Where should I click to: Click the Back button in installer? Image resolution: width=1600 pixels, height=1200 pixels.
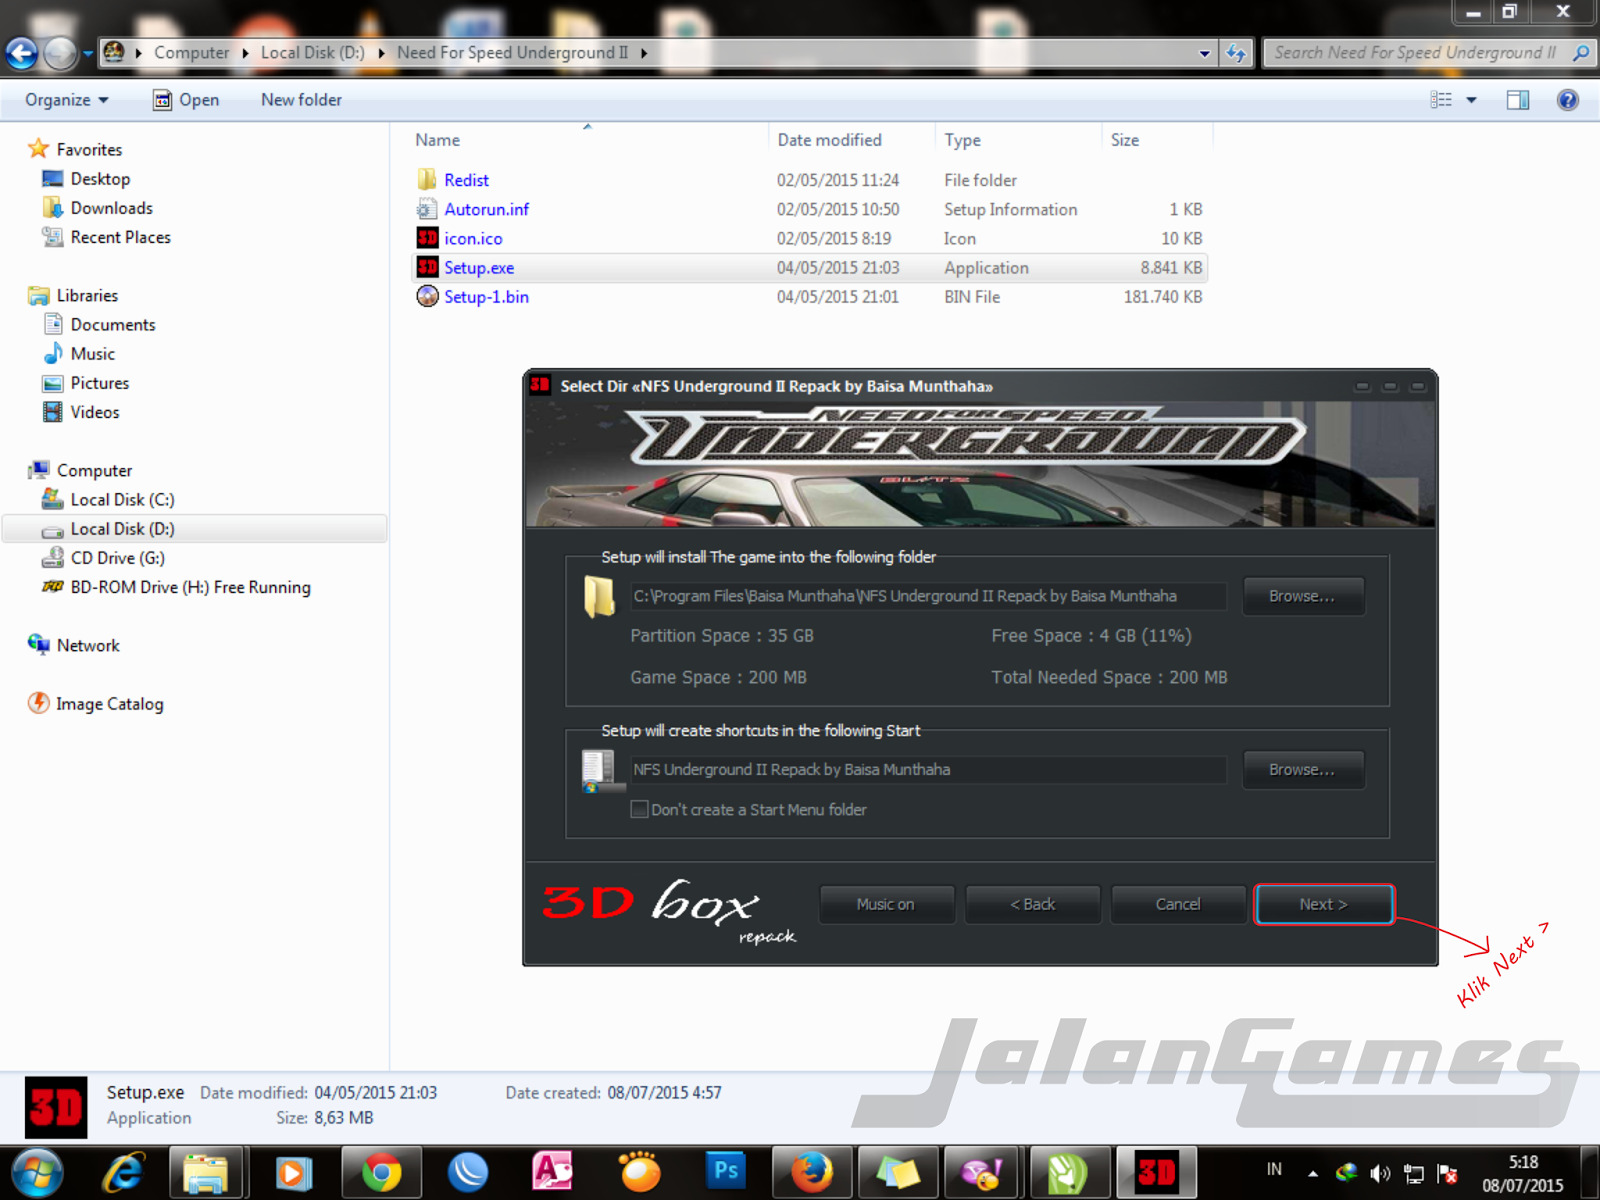1033,904
